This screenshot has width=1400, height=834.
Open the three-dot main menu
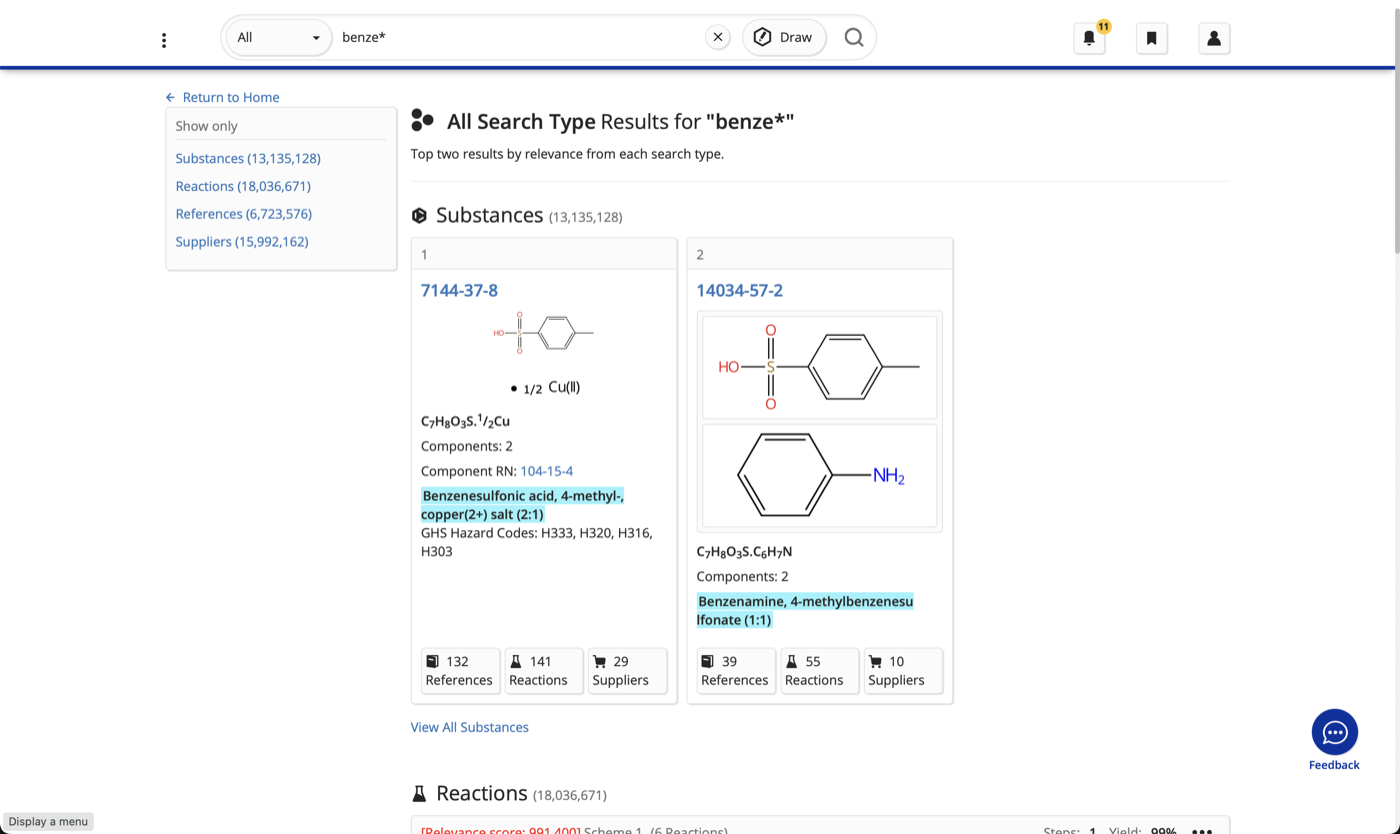tap(164, 40)
